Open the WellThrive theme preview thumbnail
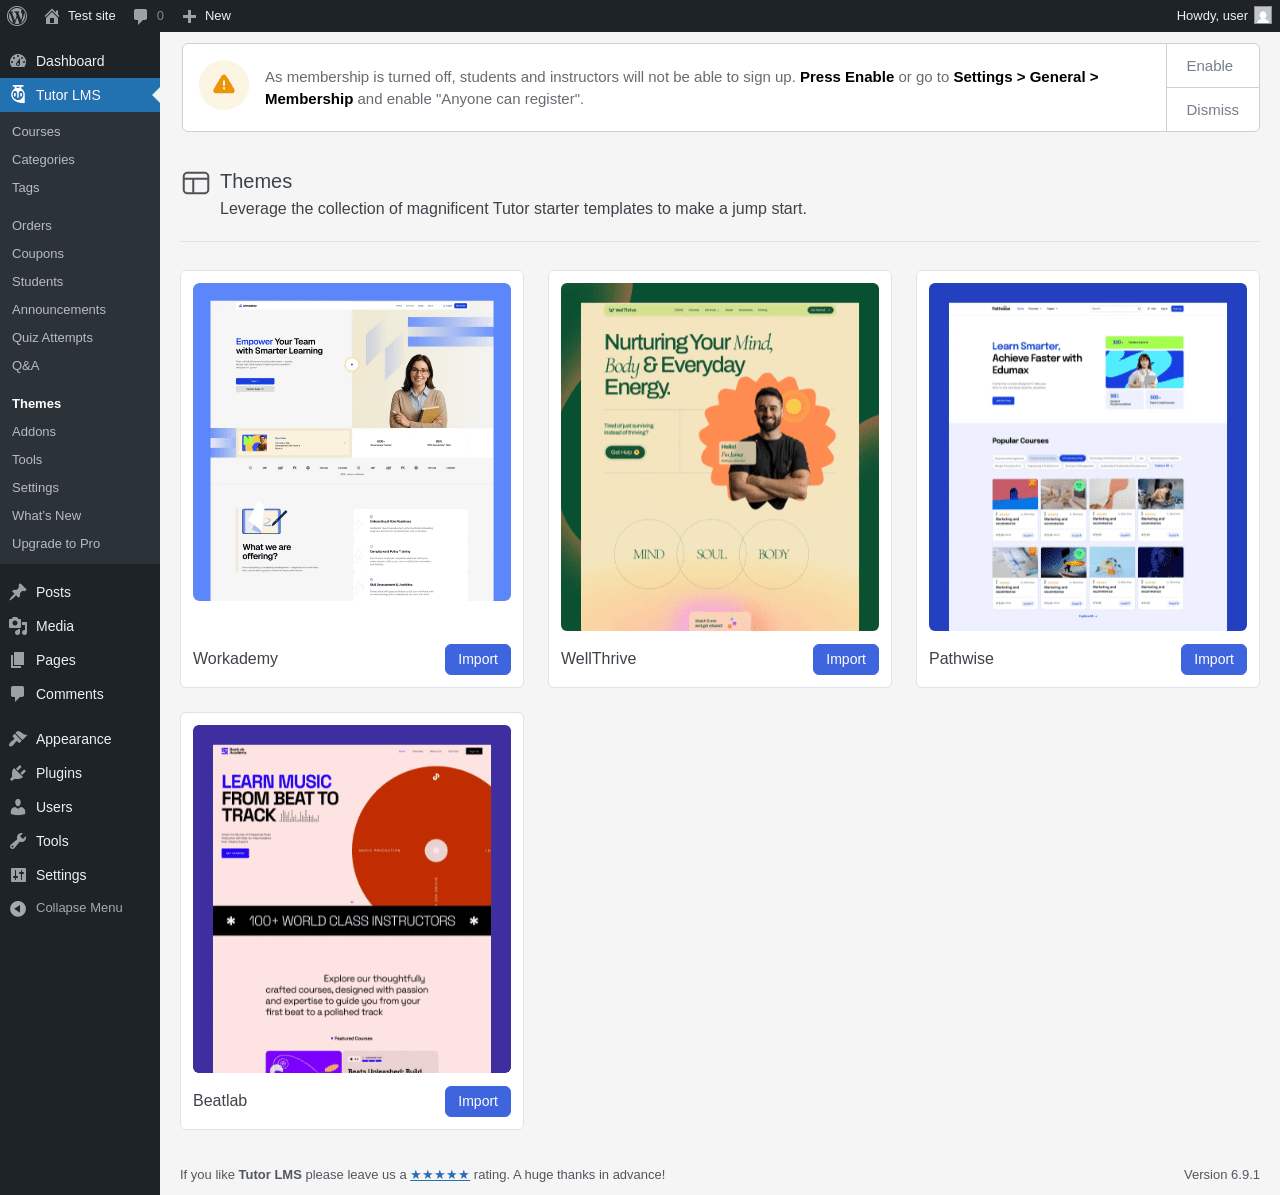 [x=720, y=457]
